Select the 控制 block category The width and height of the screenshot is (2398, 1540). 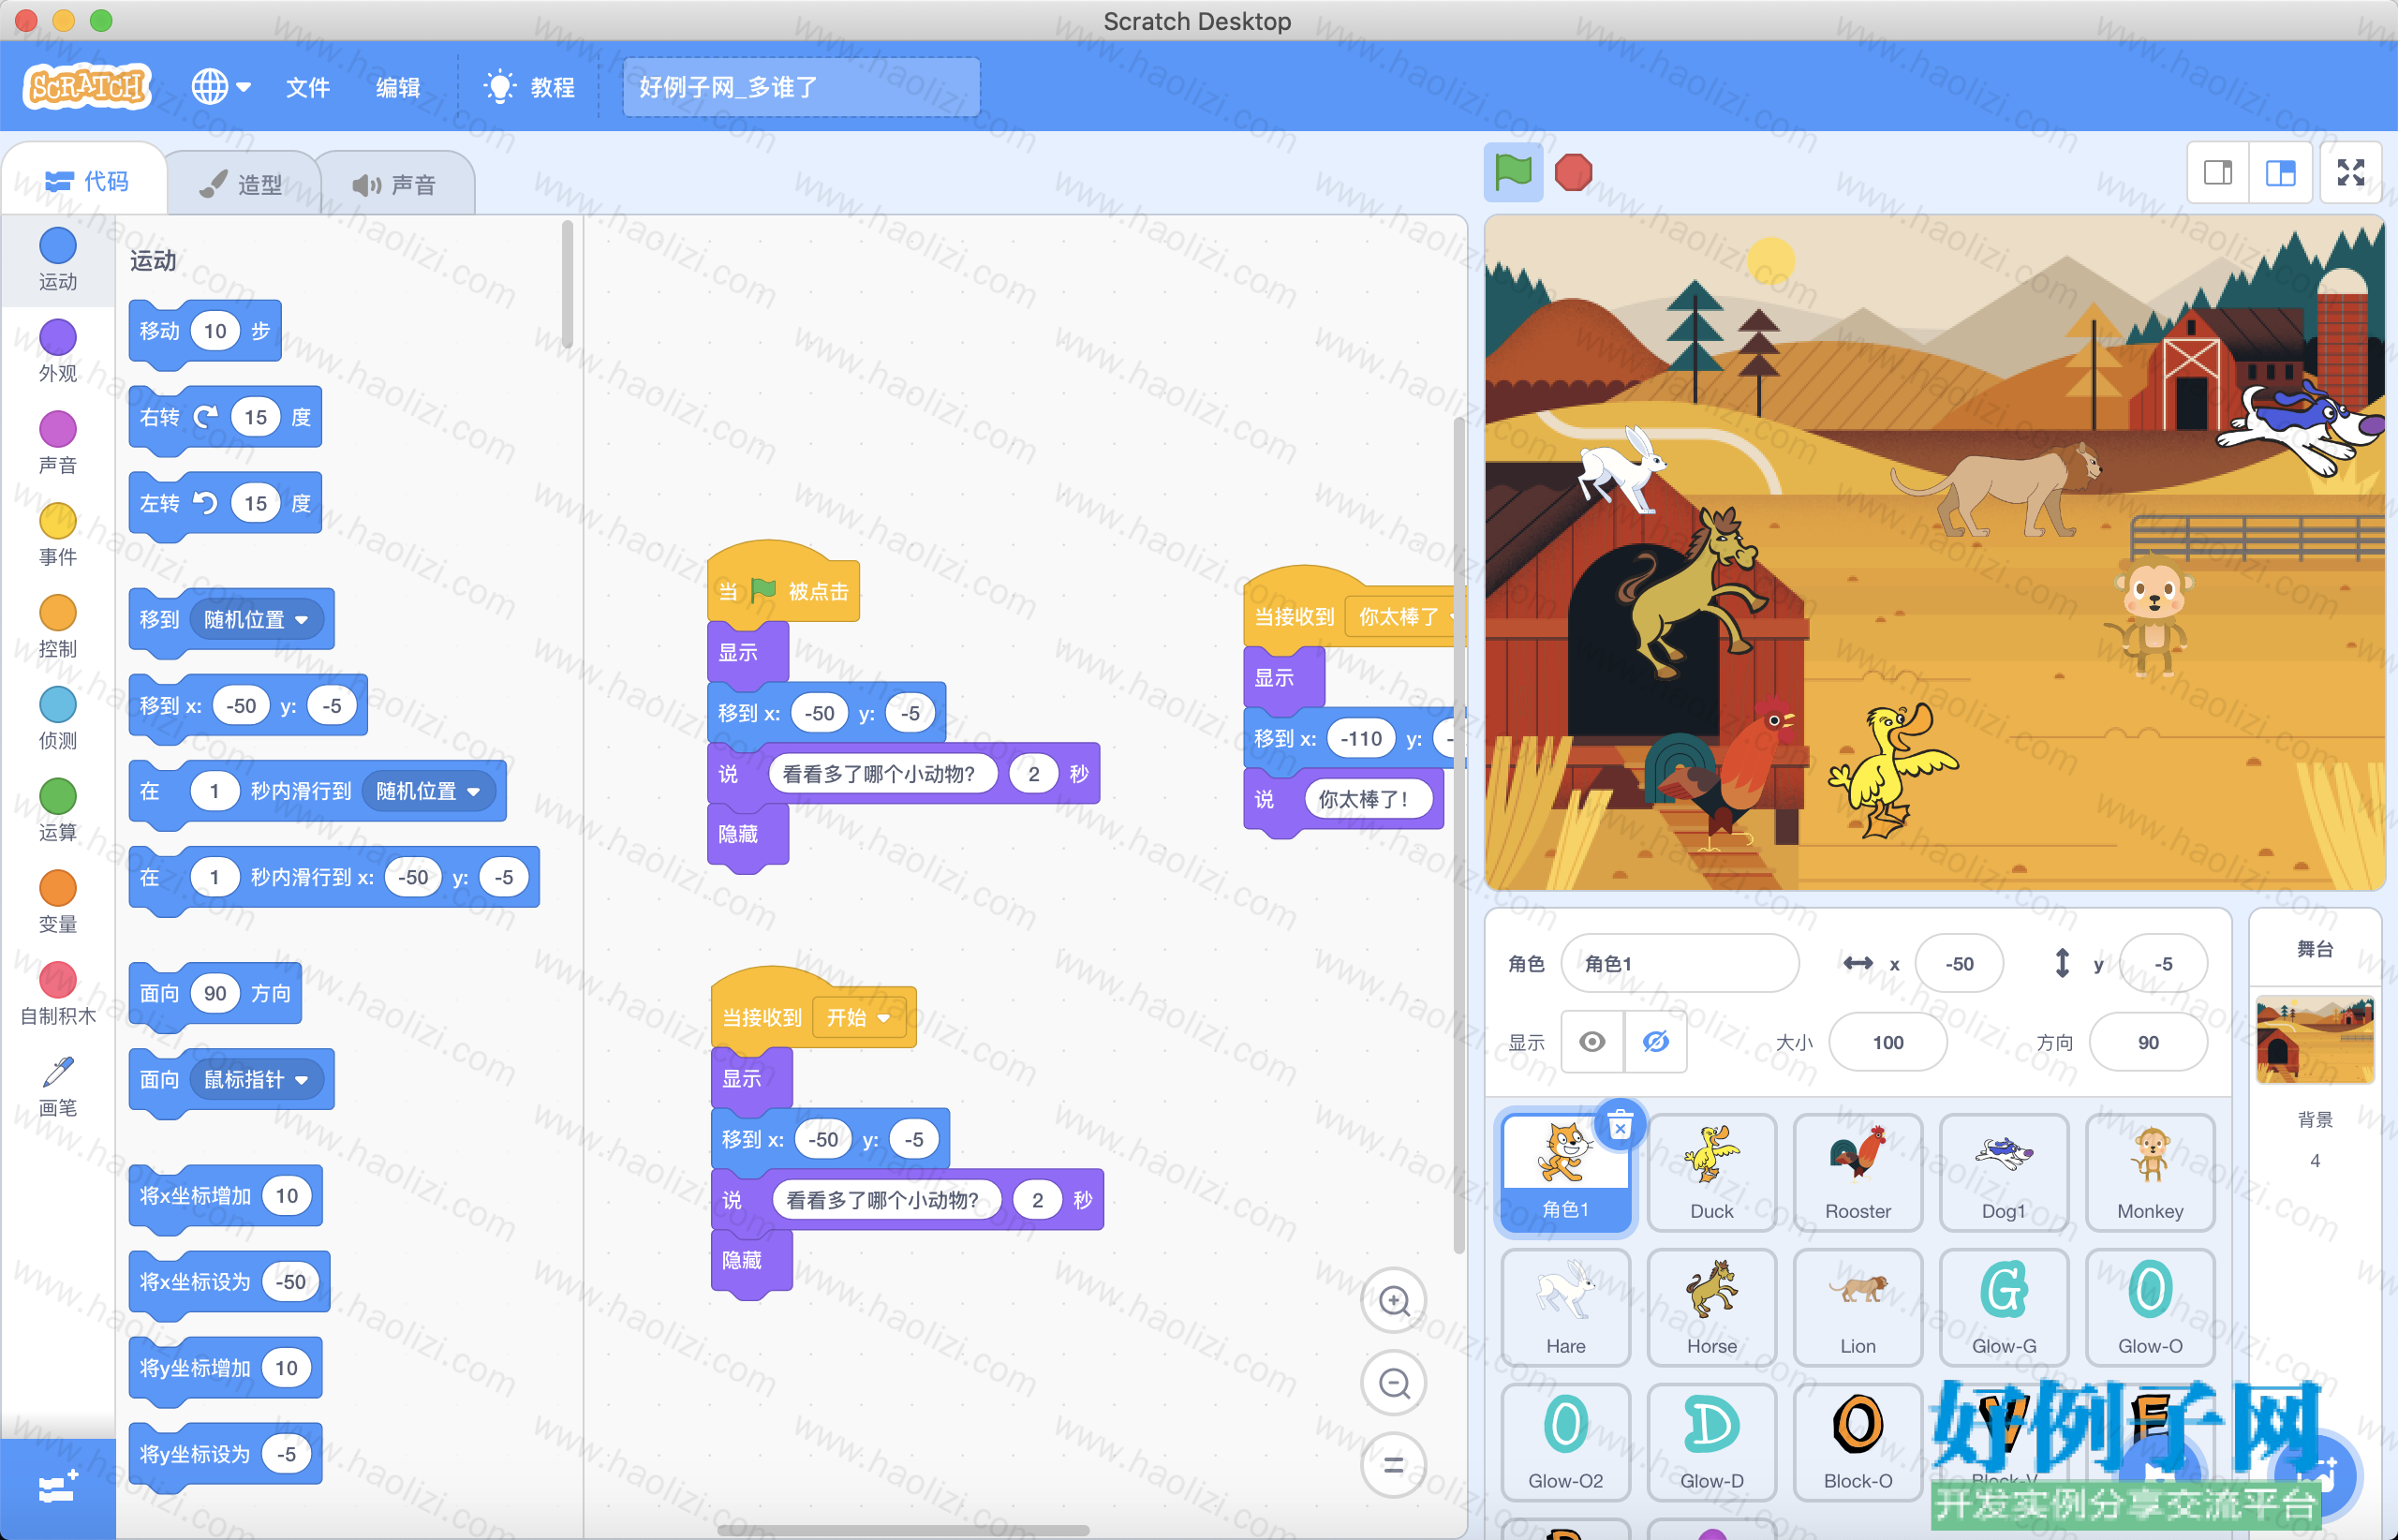[x=58, y=627]
